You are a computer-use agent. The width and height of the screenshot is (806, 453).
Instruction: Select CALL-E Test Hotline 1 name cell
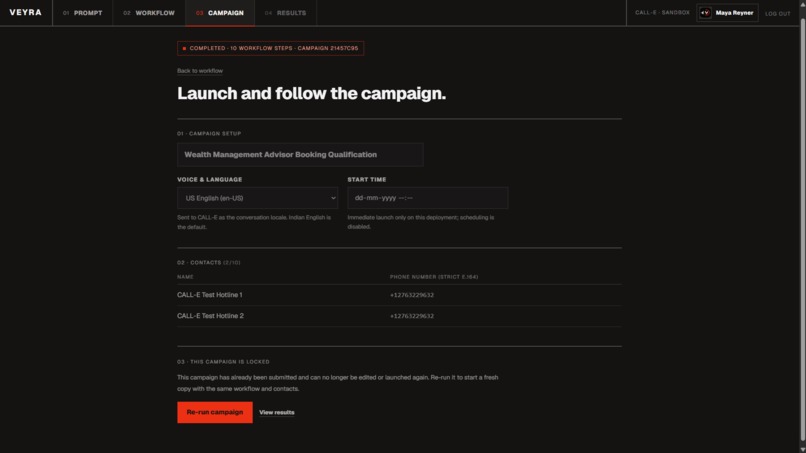210,295
